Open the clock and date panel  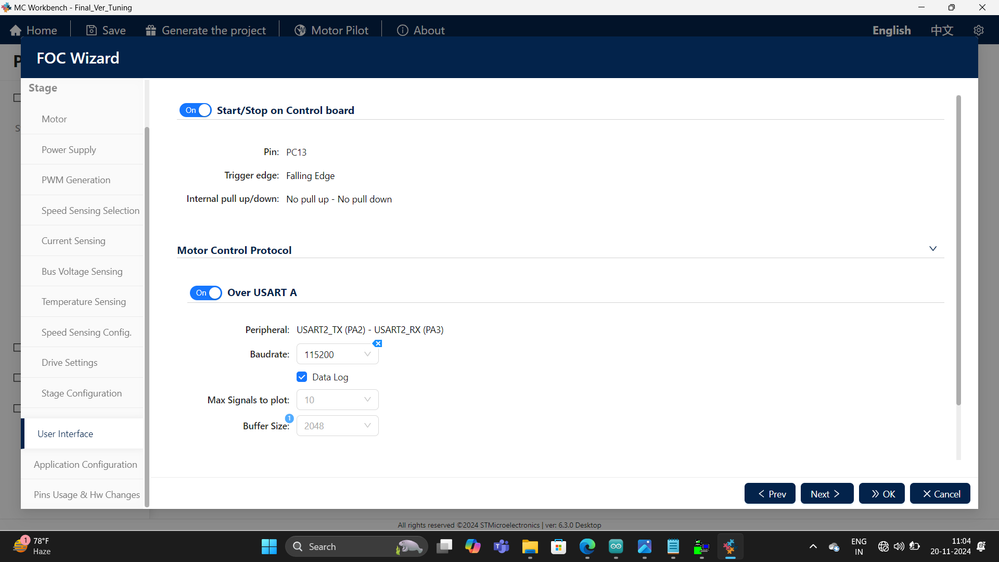coord(951,547)
